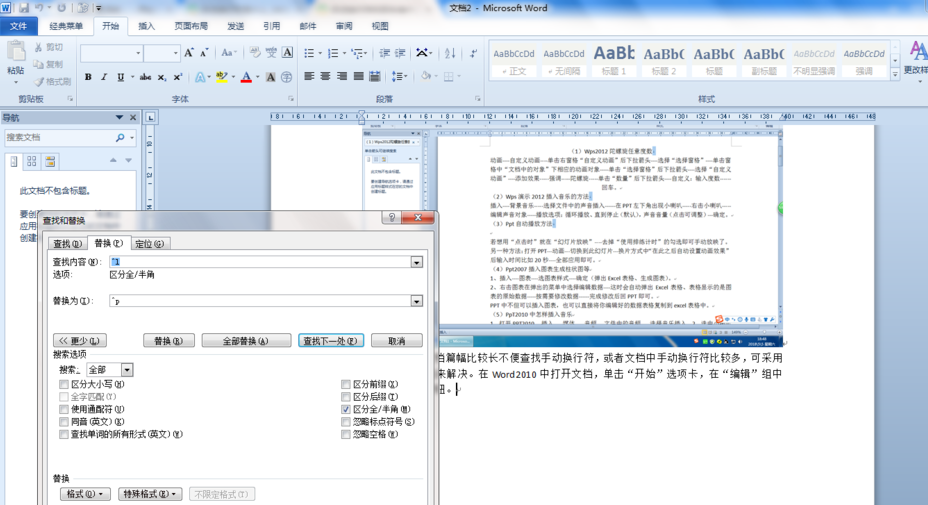Click the Save icon in quick access toolbar
This screenshot has height=505, width=928.
pyautogui.click(x=24, y=8)
